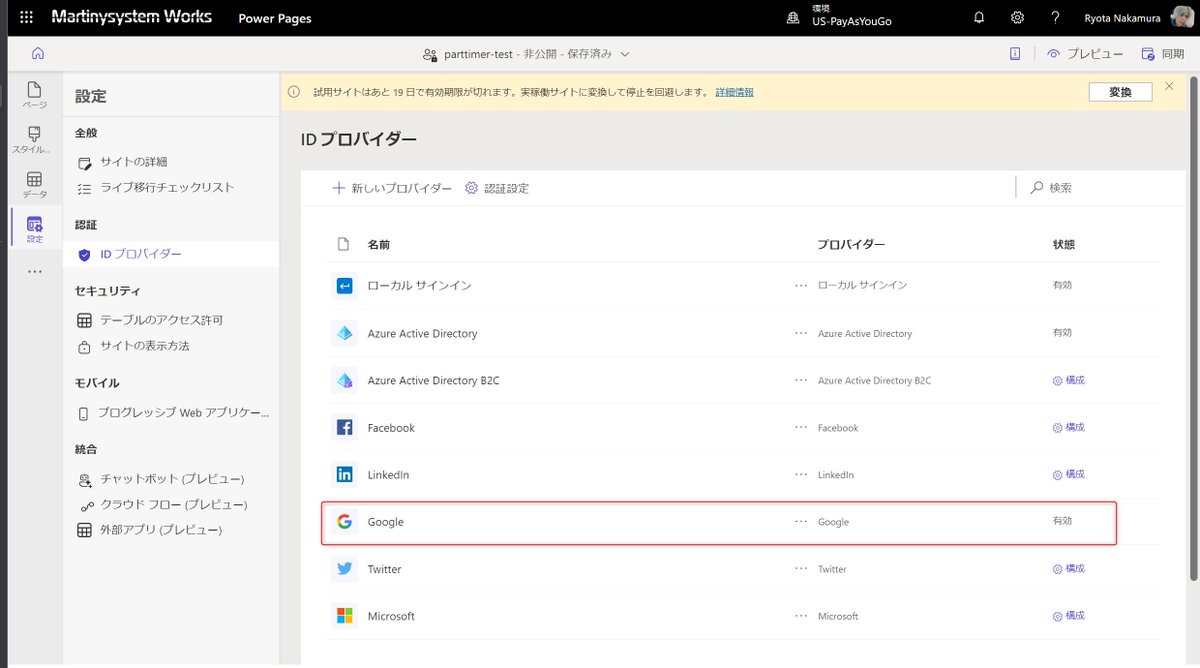Viewport: 1200px width, 668px height.
Task: Open Ryota Nakamura account avatar
Action: [x=1180, y=18]
